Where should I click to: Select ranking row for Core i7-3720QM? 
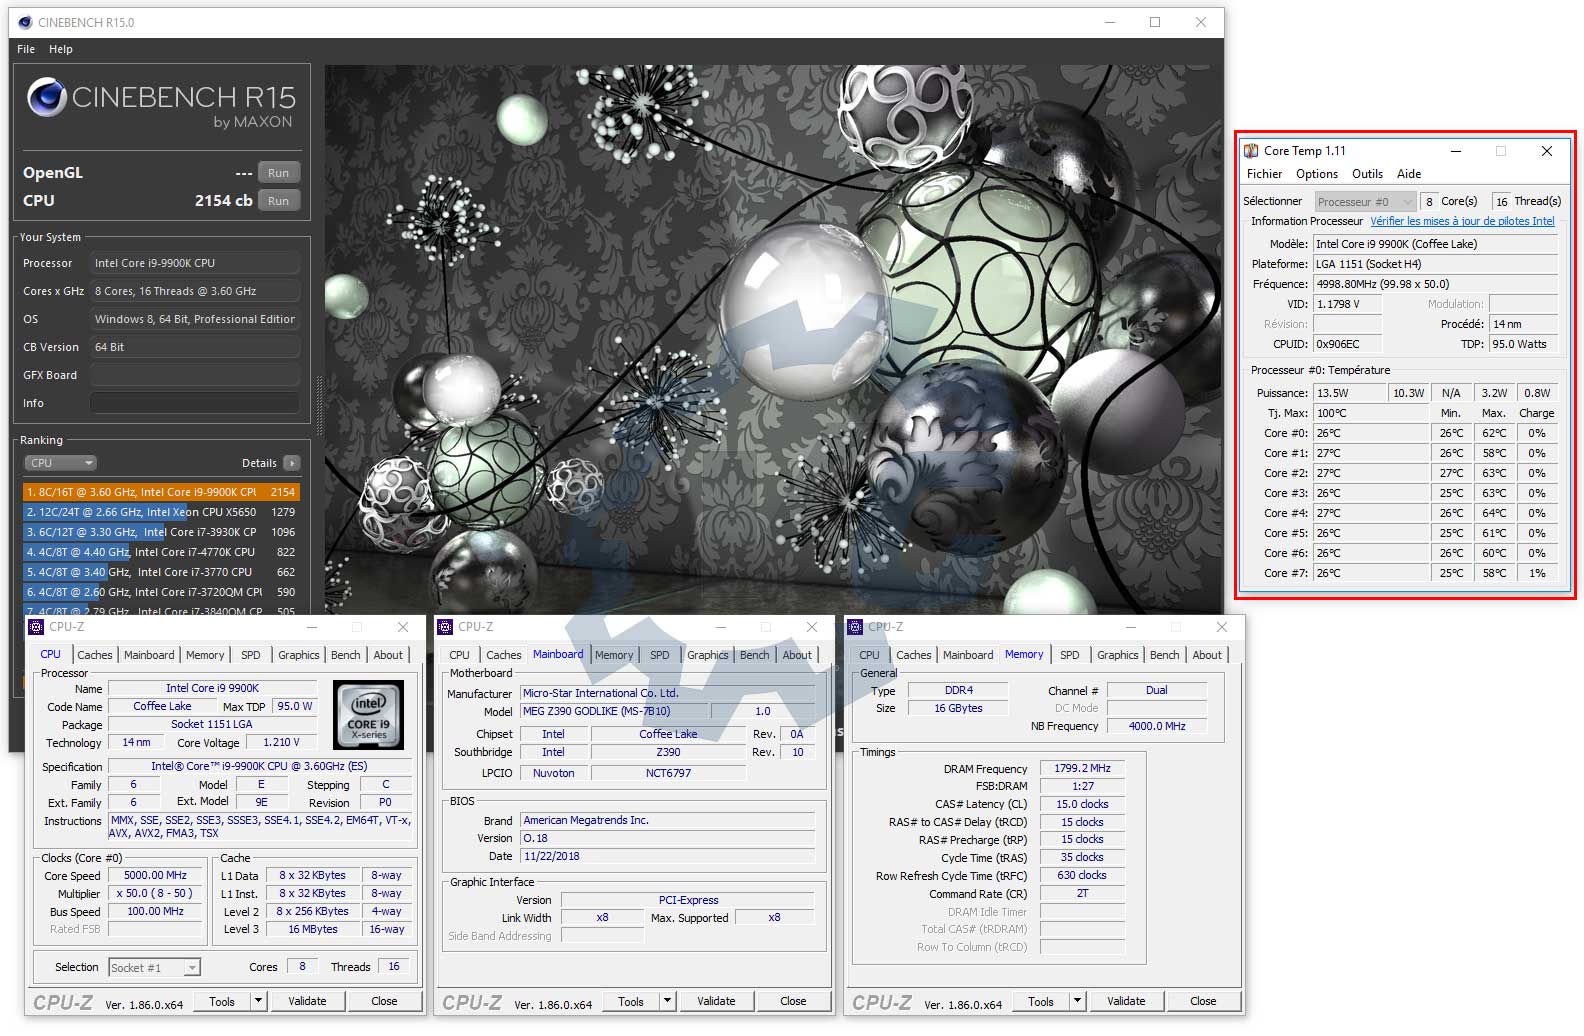coord(161,592)
